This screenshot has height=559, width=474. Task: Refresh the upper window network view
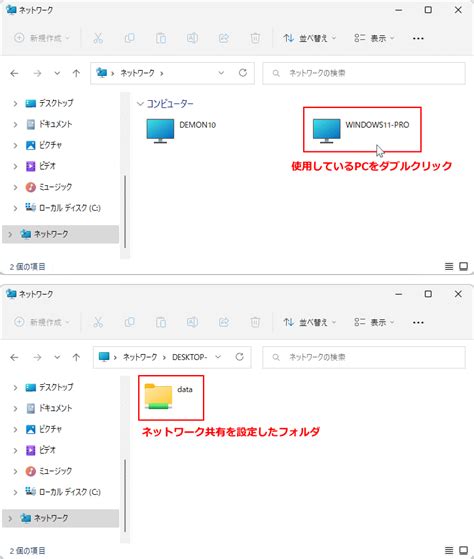[243, 73]
